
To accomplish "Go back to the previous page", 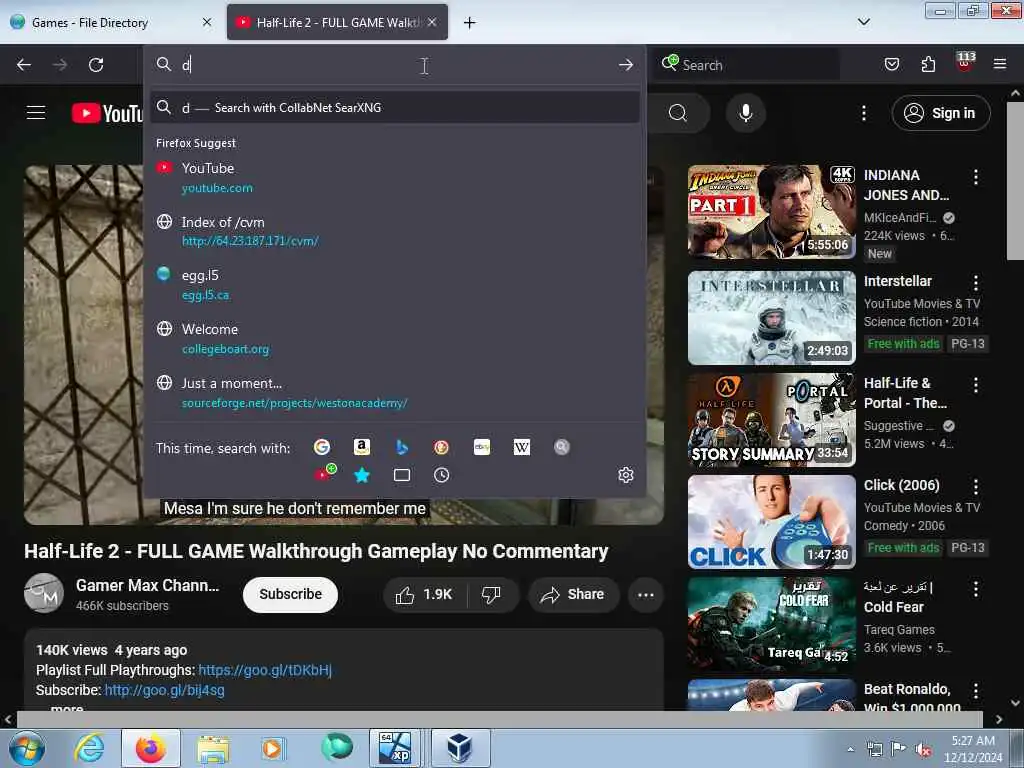I will click(x=24, y=65).
